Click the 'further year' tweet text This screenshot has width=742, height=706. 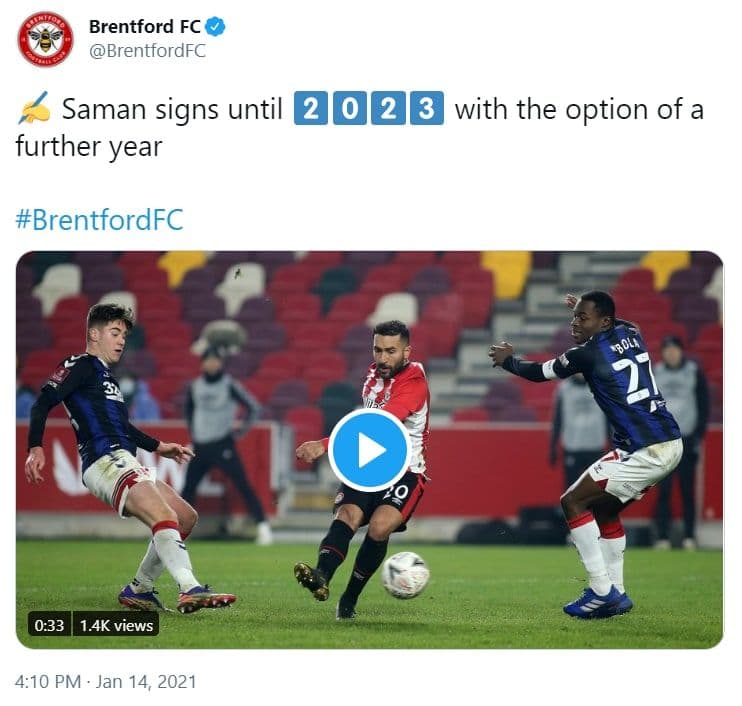tap(89, 147)
